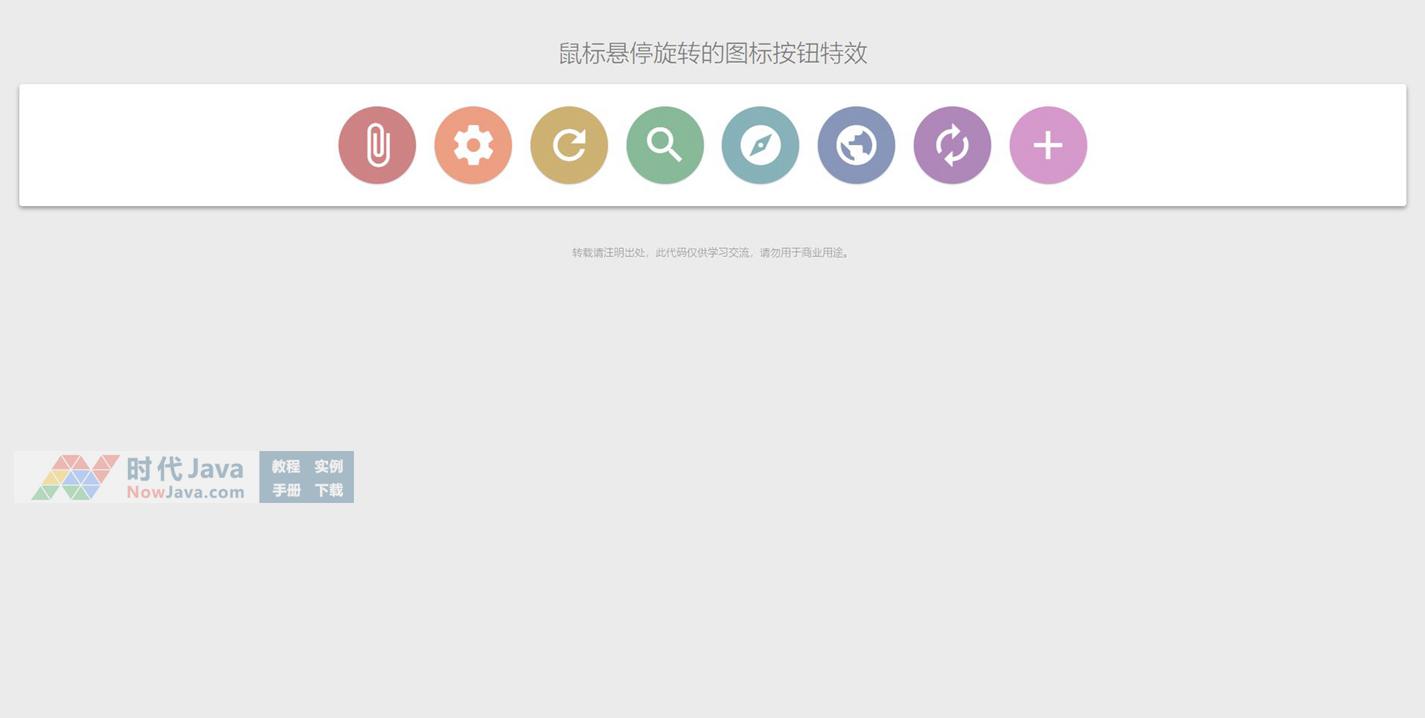Viewport: 1425px width, 718px height.
Task: Click the 时代Java watermark title
Action: point(185,468)
